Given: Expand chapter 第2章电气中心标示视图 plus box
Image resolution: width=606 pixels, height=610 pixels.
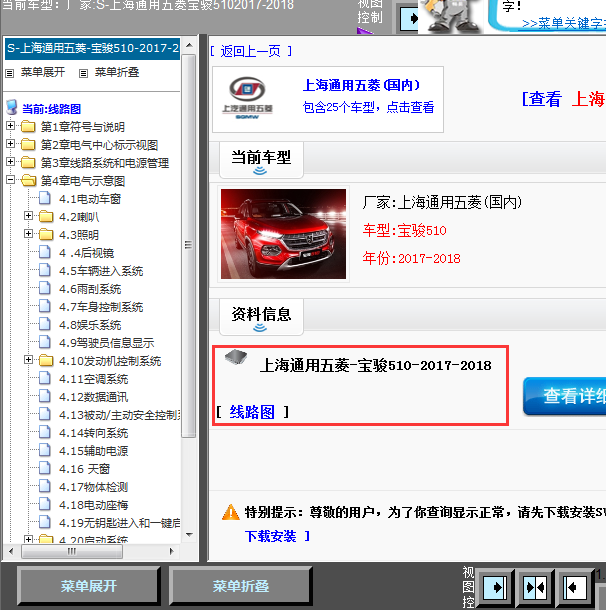Looking at the screenshot, I should click(x=11, y=144).
